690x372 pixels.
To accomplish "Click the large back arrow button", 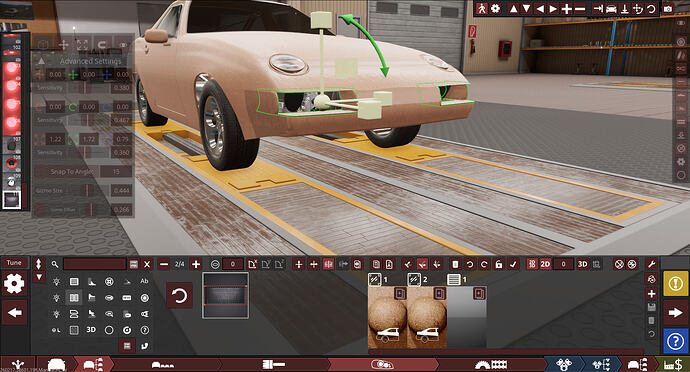I will [15, 313].
